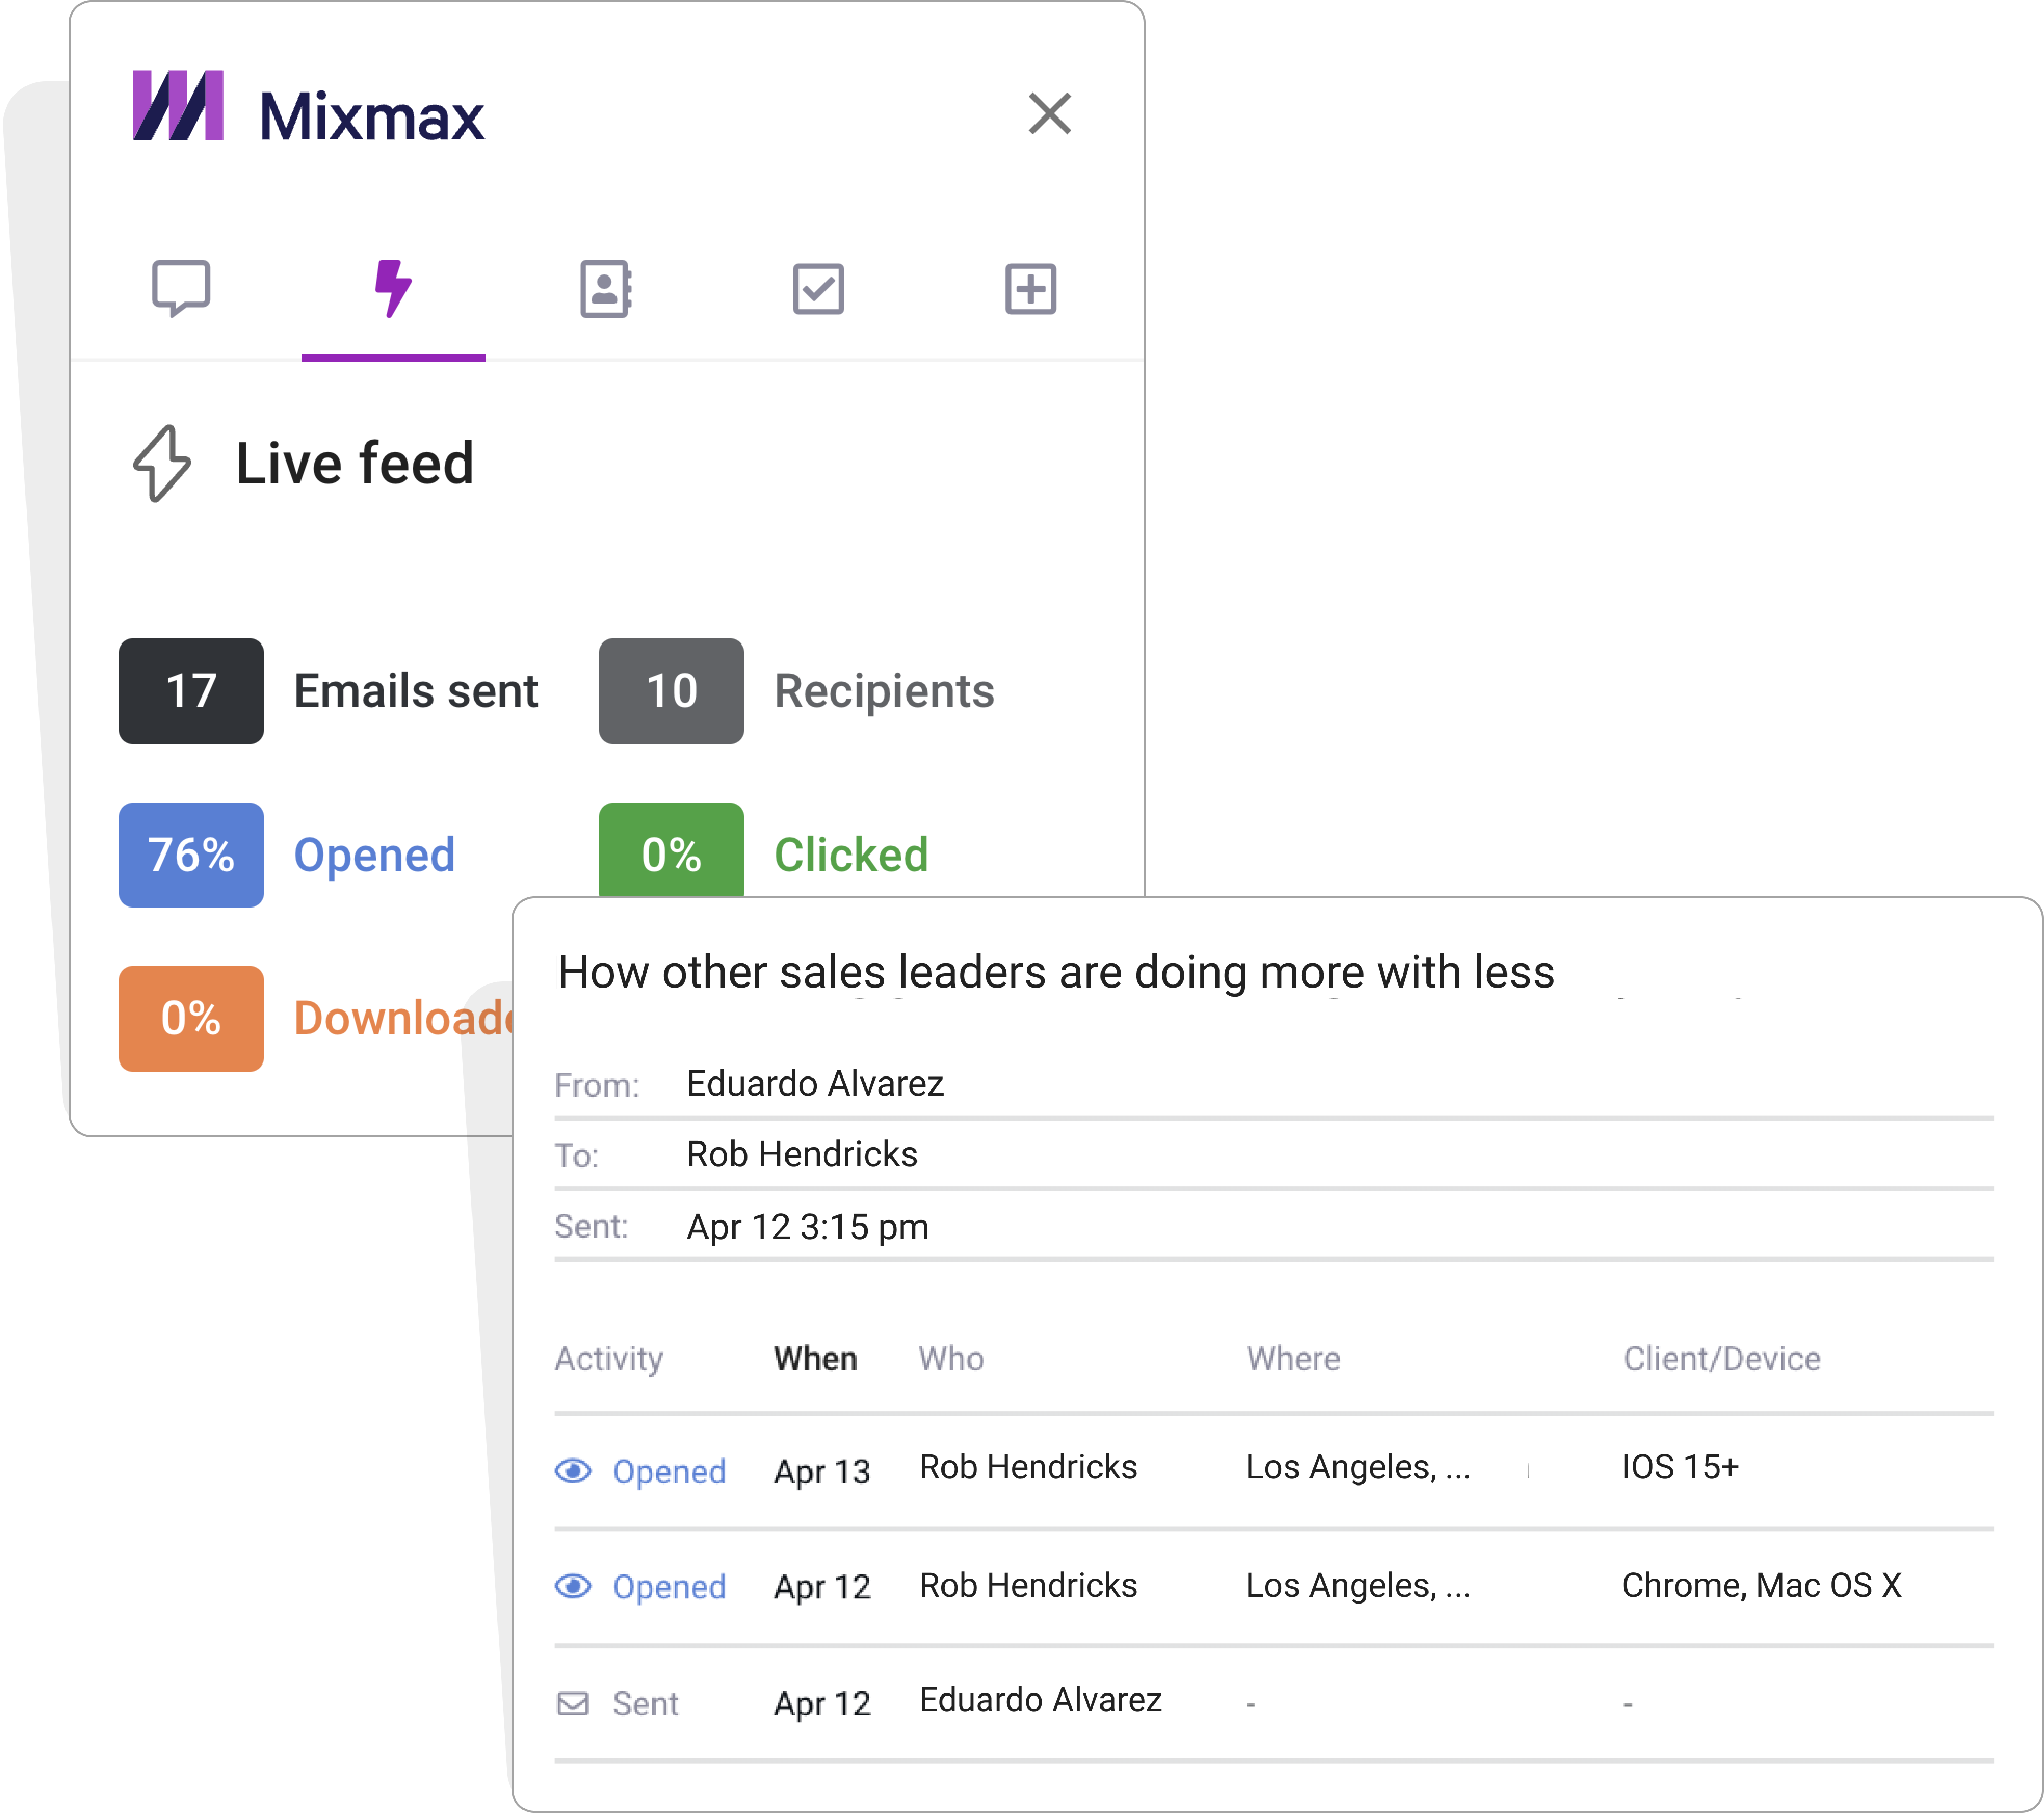Expand the truncated Los Angeles location on Apr 13
This screenshot has height=1813, width=2044.
[1357, 1467]
